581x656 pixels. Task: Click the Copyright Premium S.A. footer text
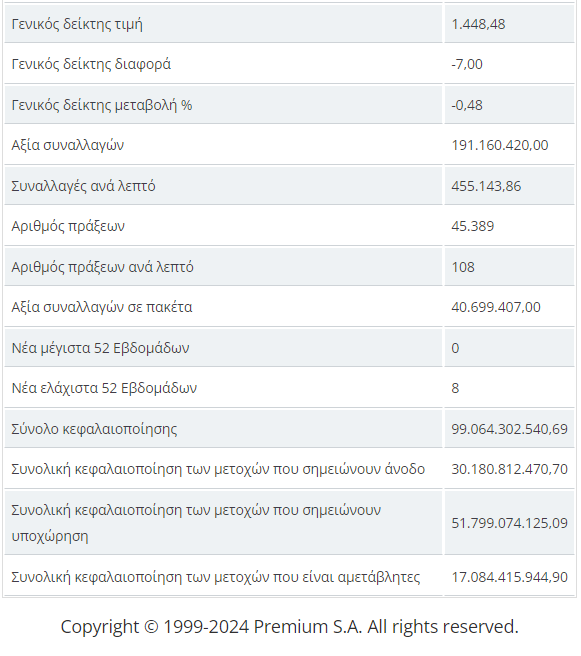pos(289,627)
